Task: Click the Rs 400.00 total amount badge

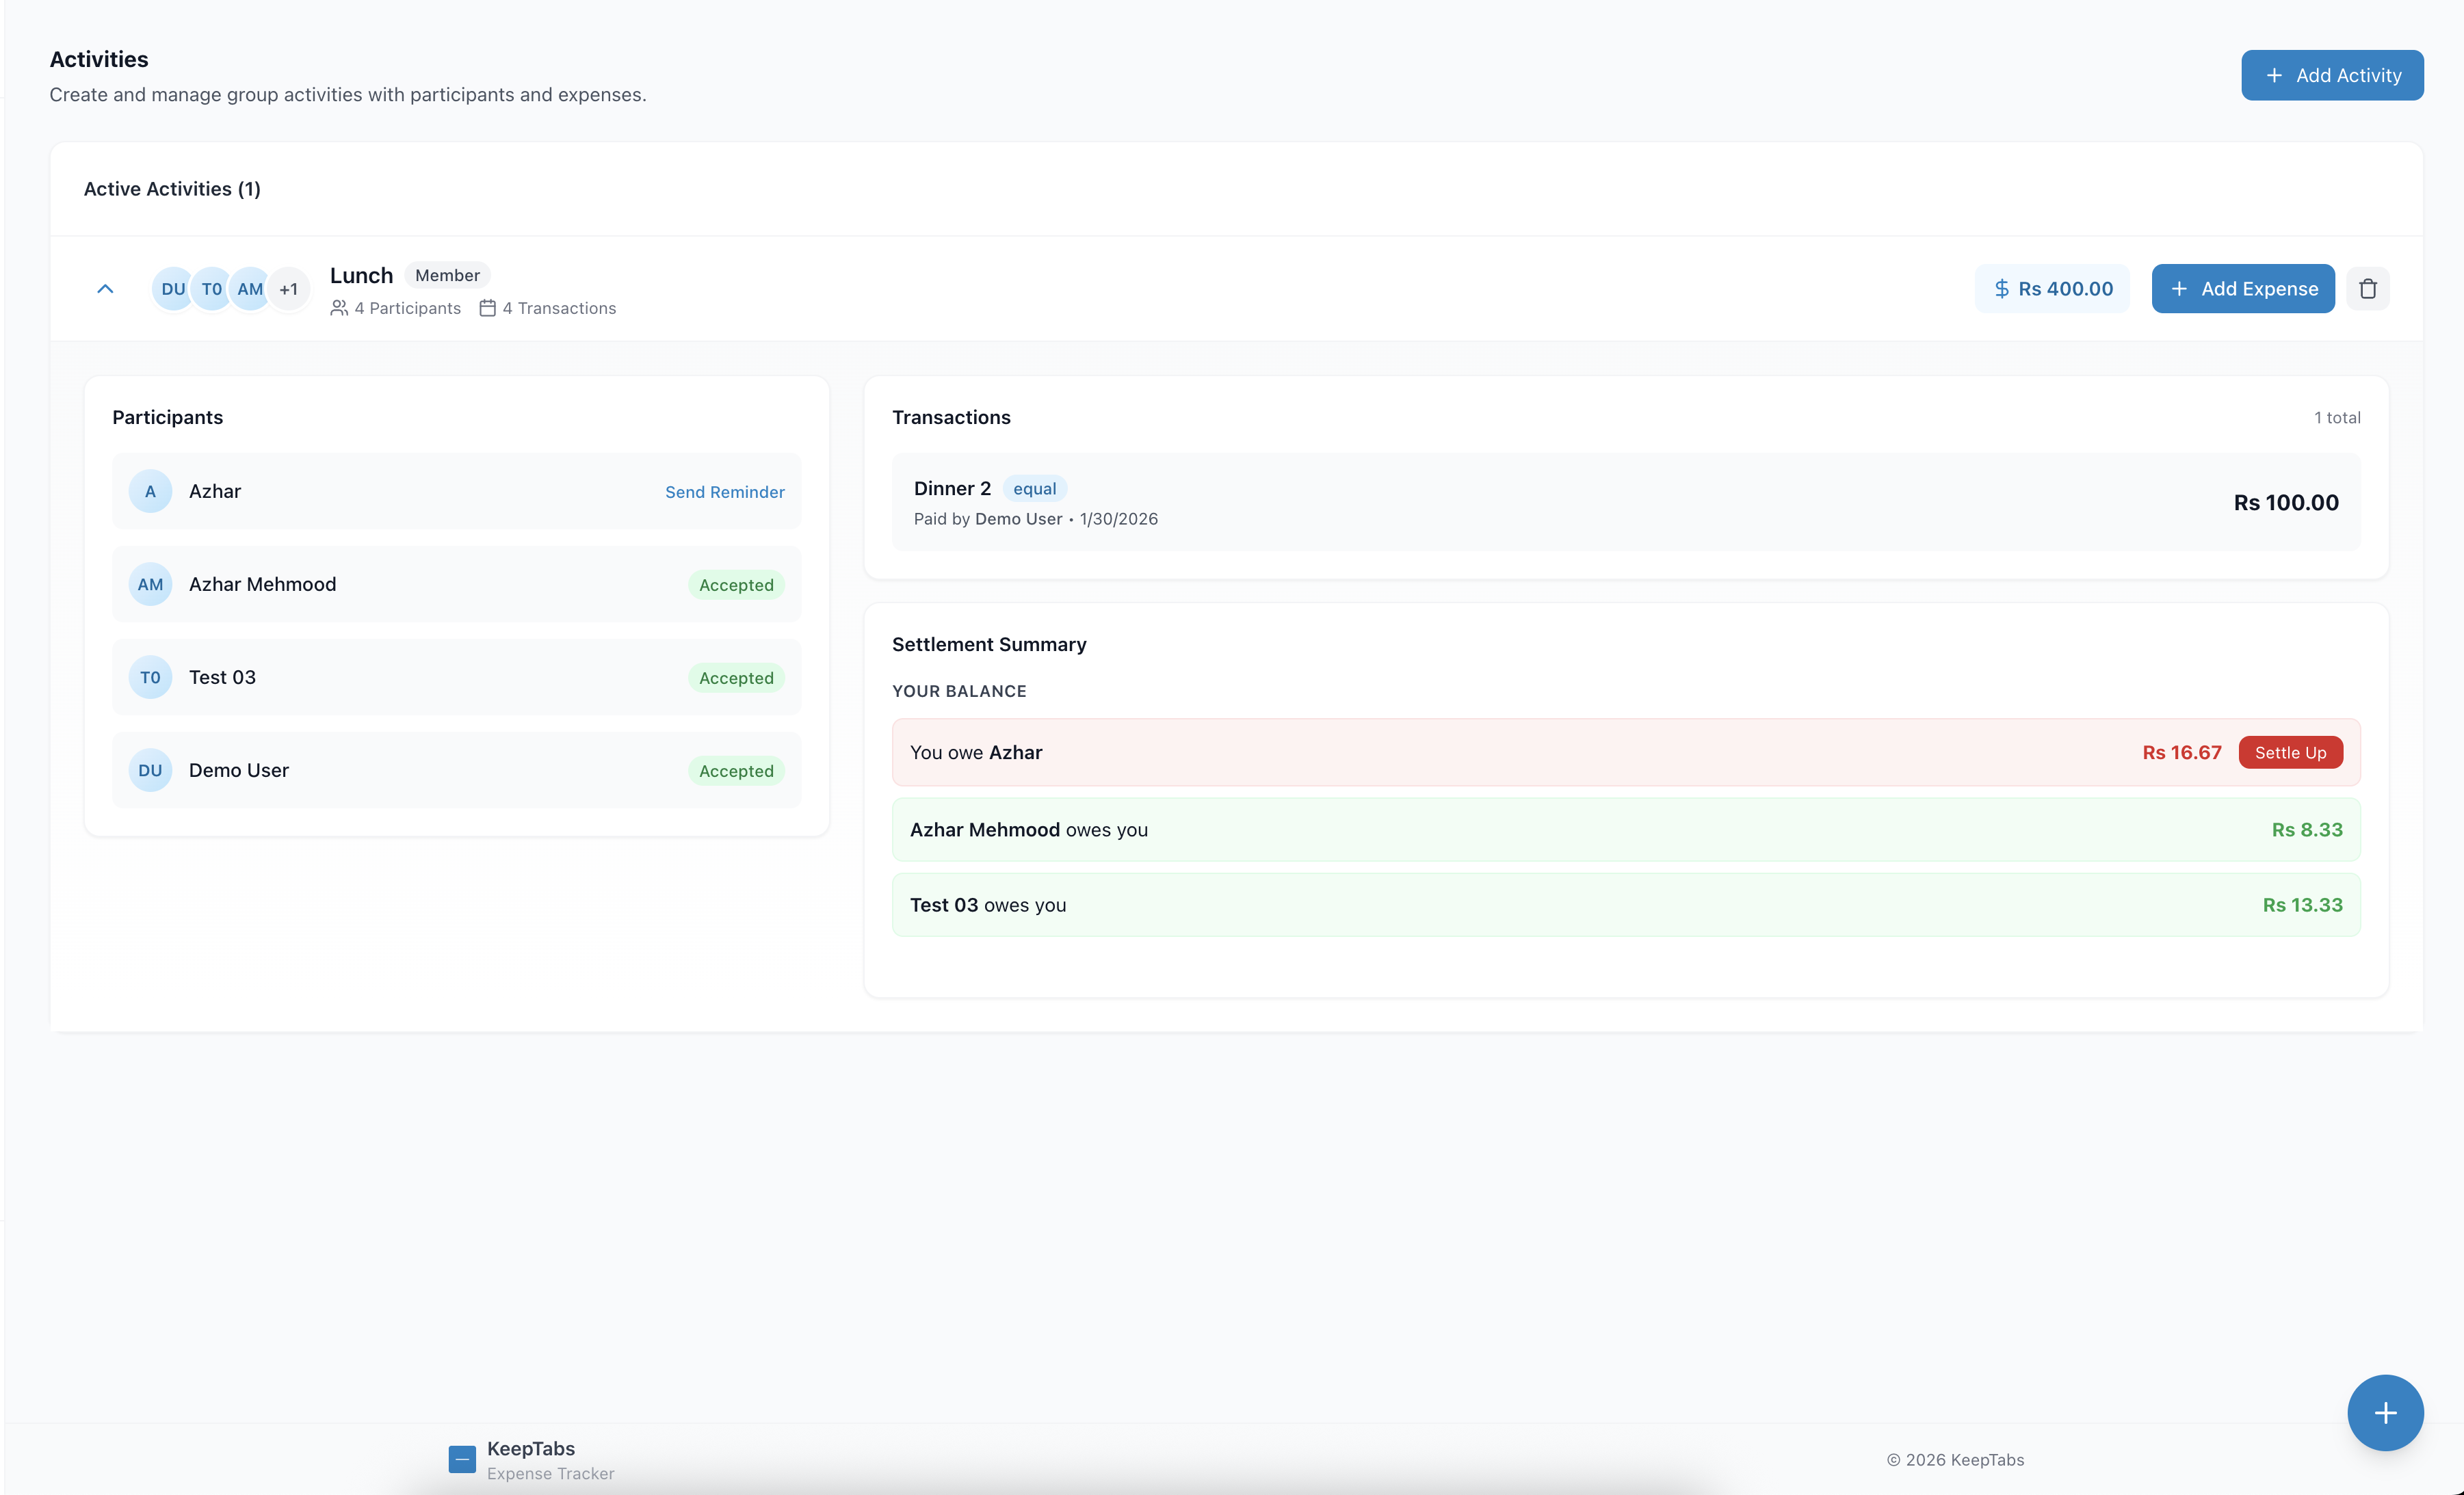Action: click(x=2052, y=289)
